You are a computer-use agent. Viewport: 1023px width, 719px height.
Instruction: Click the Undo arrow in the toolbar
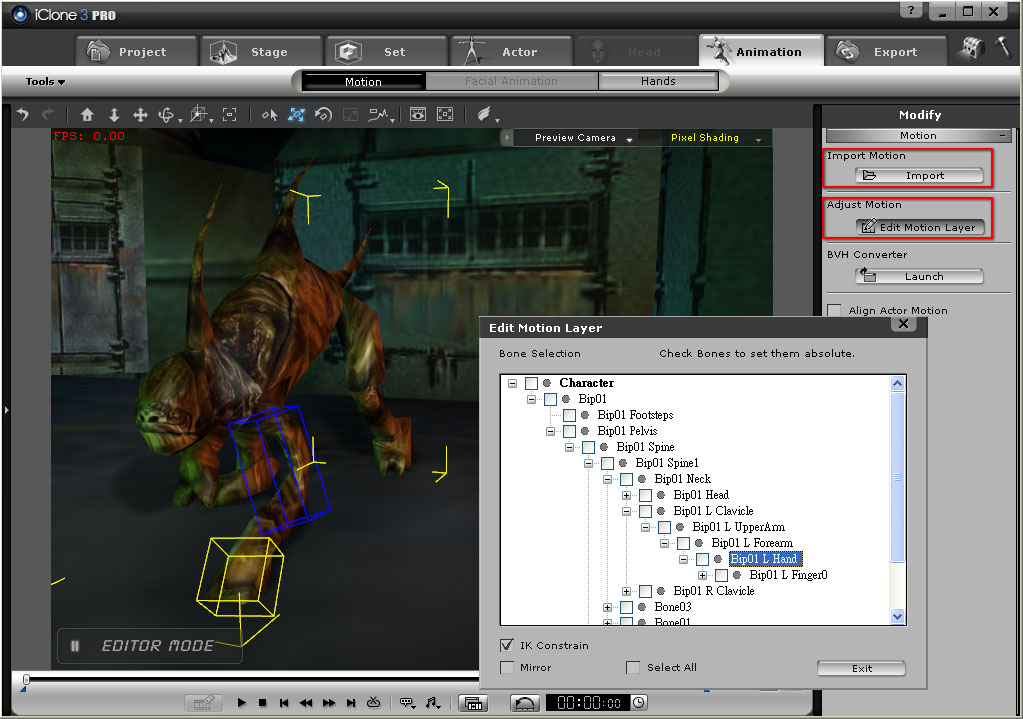(23, 115)
